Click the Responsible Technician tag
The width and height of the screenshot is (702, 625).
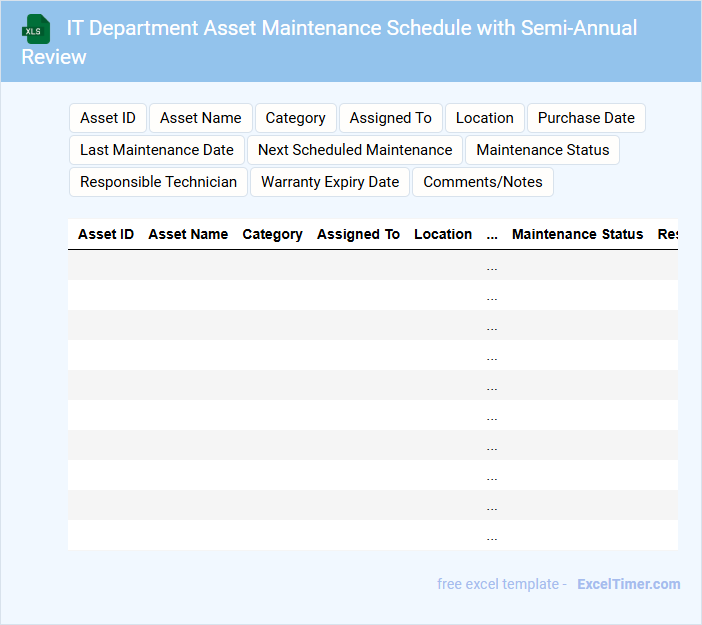[158, 182]
